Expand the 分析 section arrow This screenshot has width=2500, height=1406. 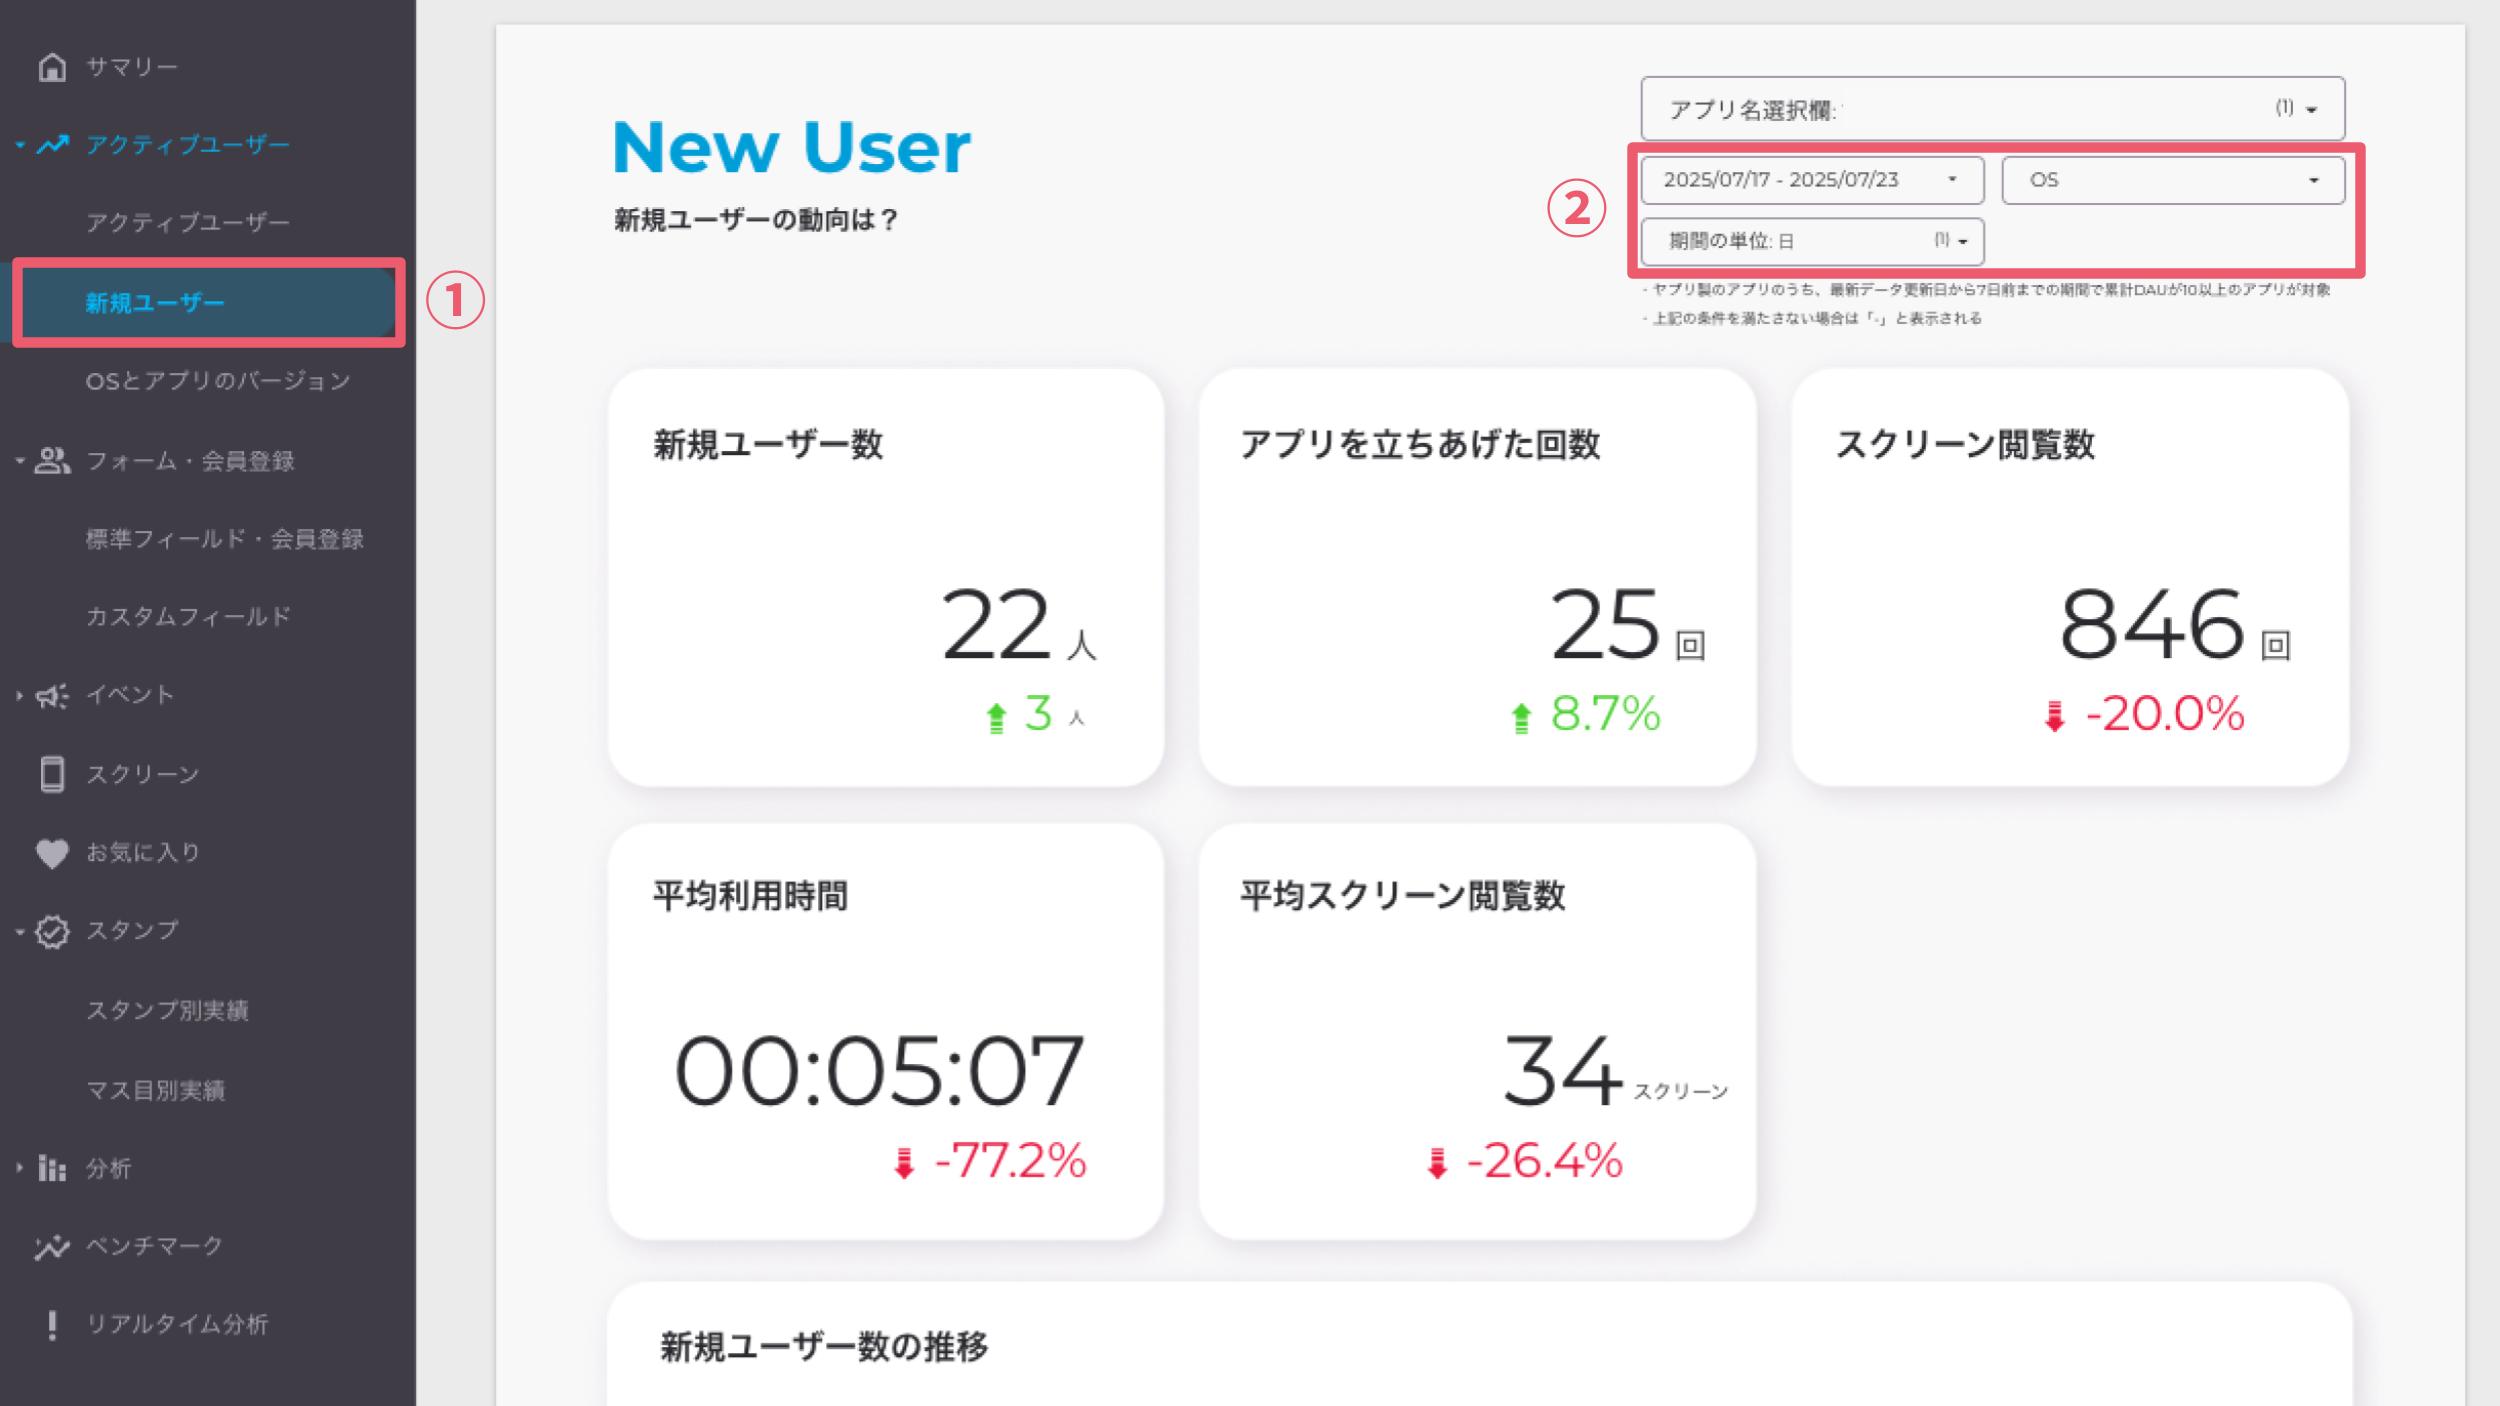(x=19, y=1168)
